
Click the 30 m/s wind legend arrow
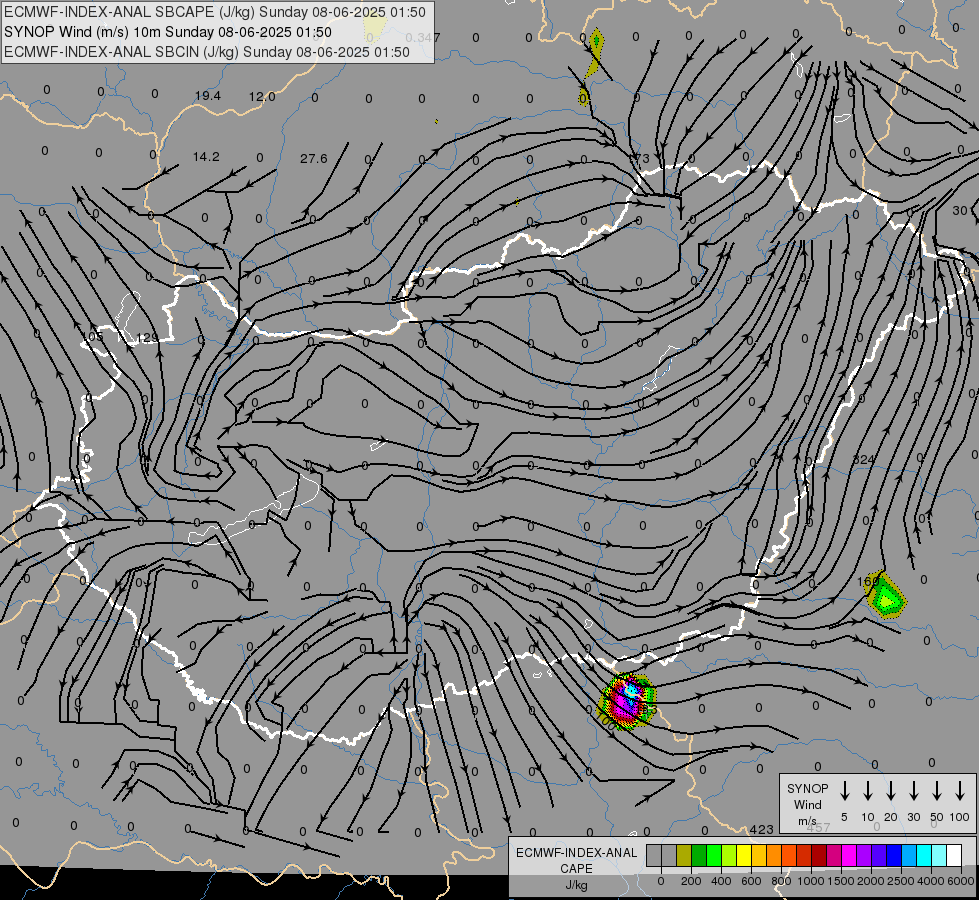point(913,790)
